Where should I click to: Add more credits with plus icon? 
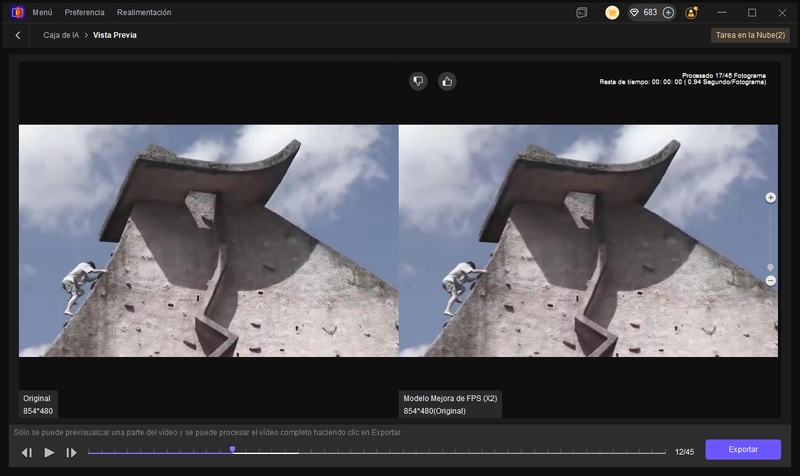[668, 13]
